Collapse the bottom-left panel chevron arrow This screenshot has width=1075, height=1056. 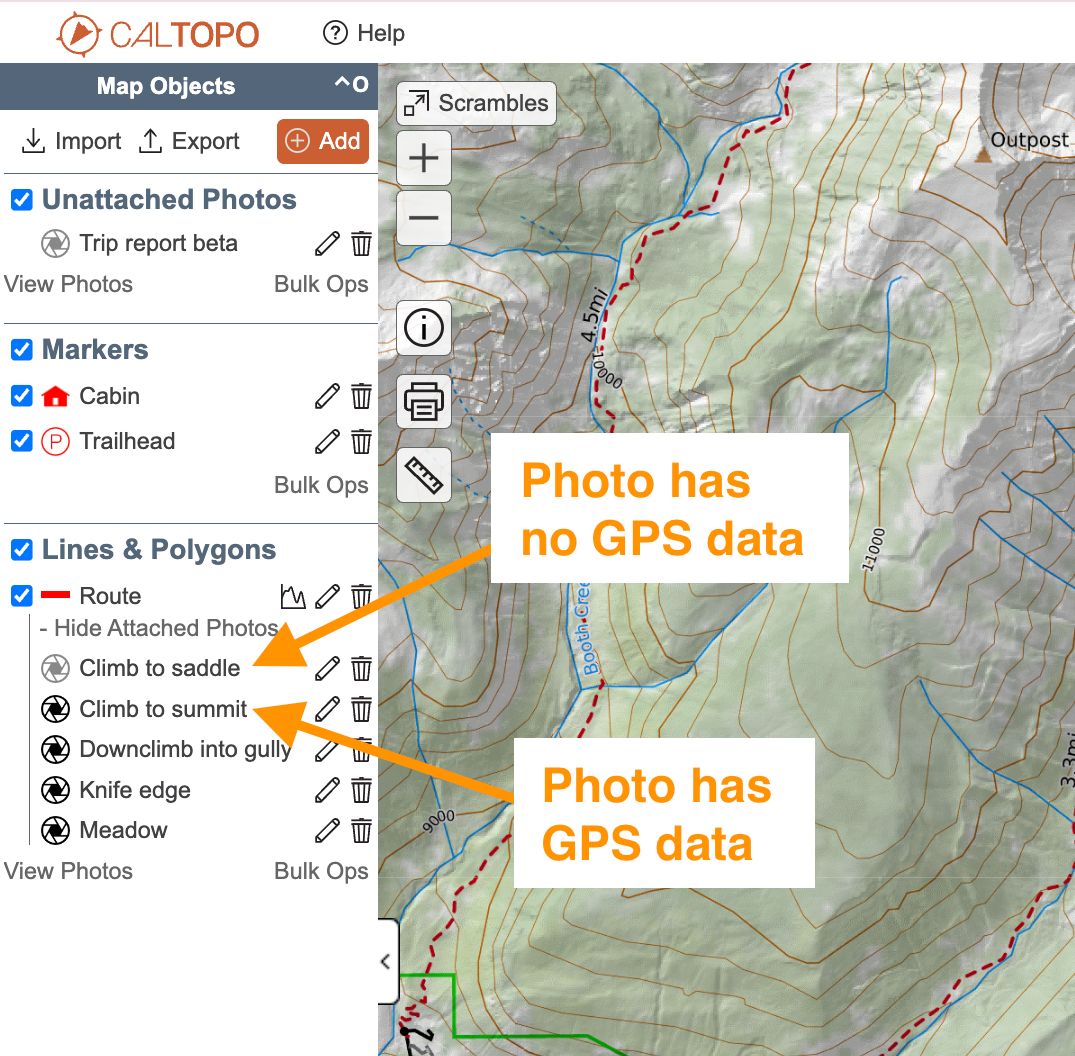385,961
